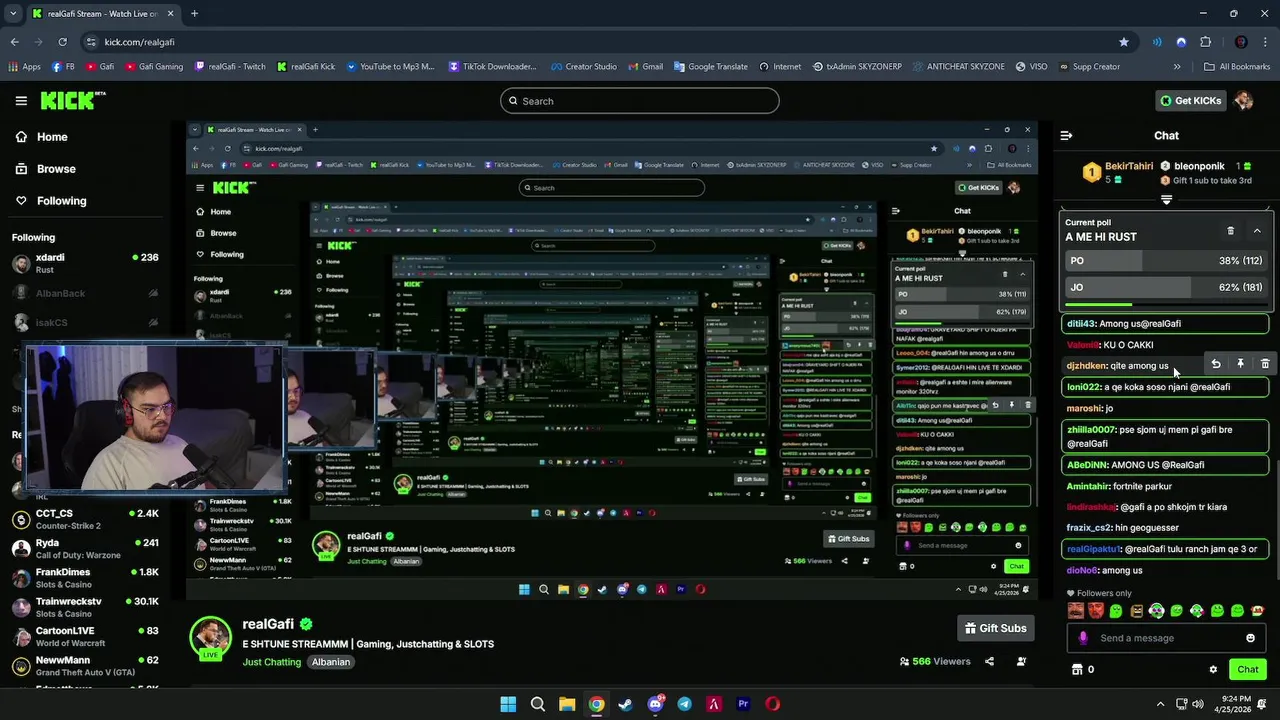Open Ryda recommended channel
Image resolution: width=1280 pixels, height=720 pixels.
(85, 548)
